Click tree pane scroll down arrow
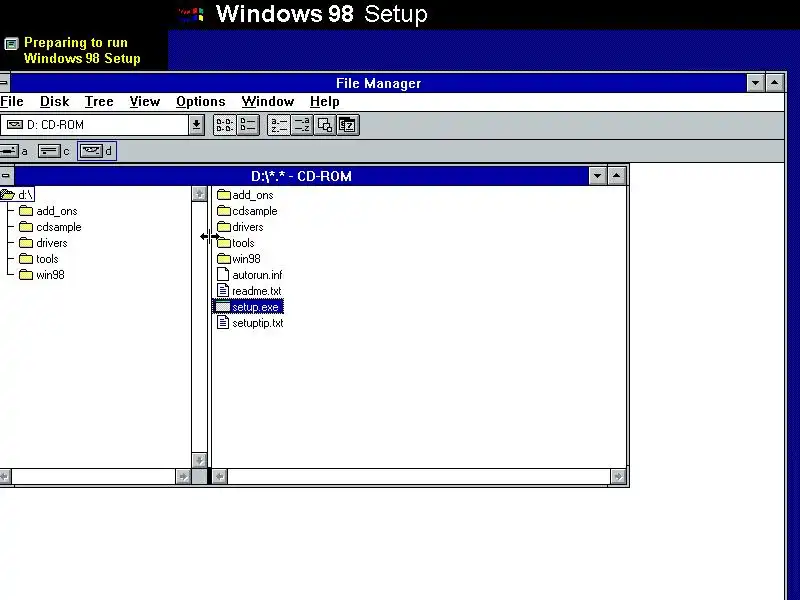This screenshot has height=600, width=800. 199,460
